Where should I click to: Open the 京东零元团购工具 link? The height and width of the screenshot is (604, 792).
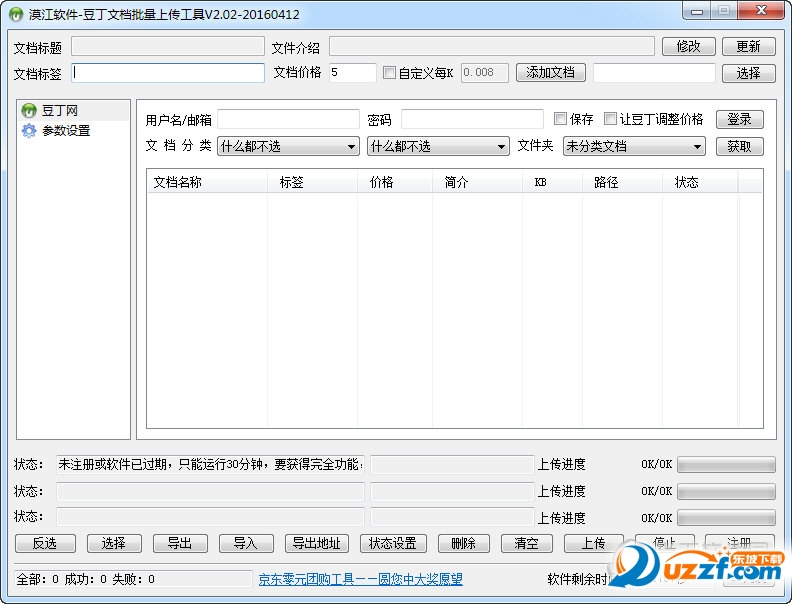pos(361,579)
